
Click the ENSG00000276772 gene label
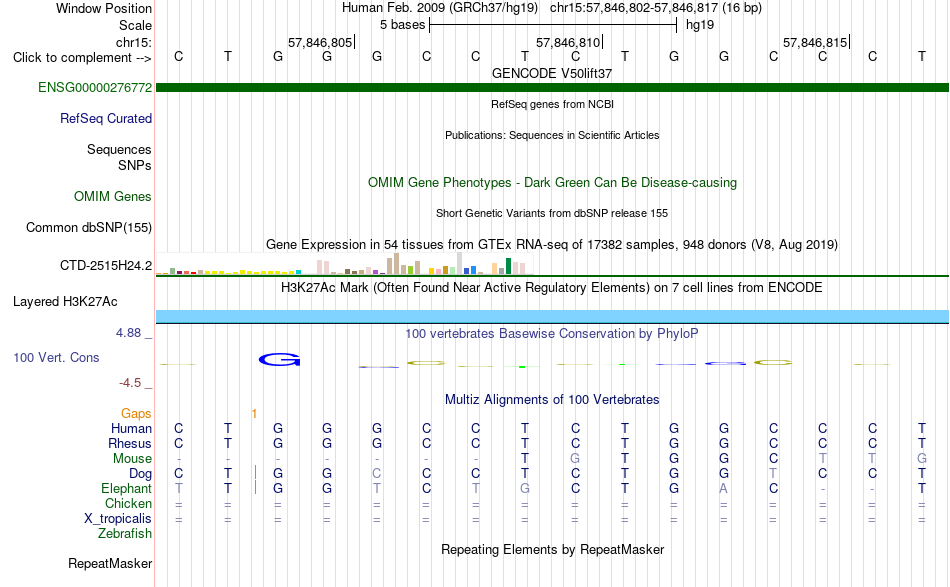(95, 87)
